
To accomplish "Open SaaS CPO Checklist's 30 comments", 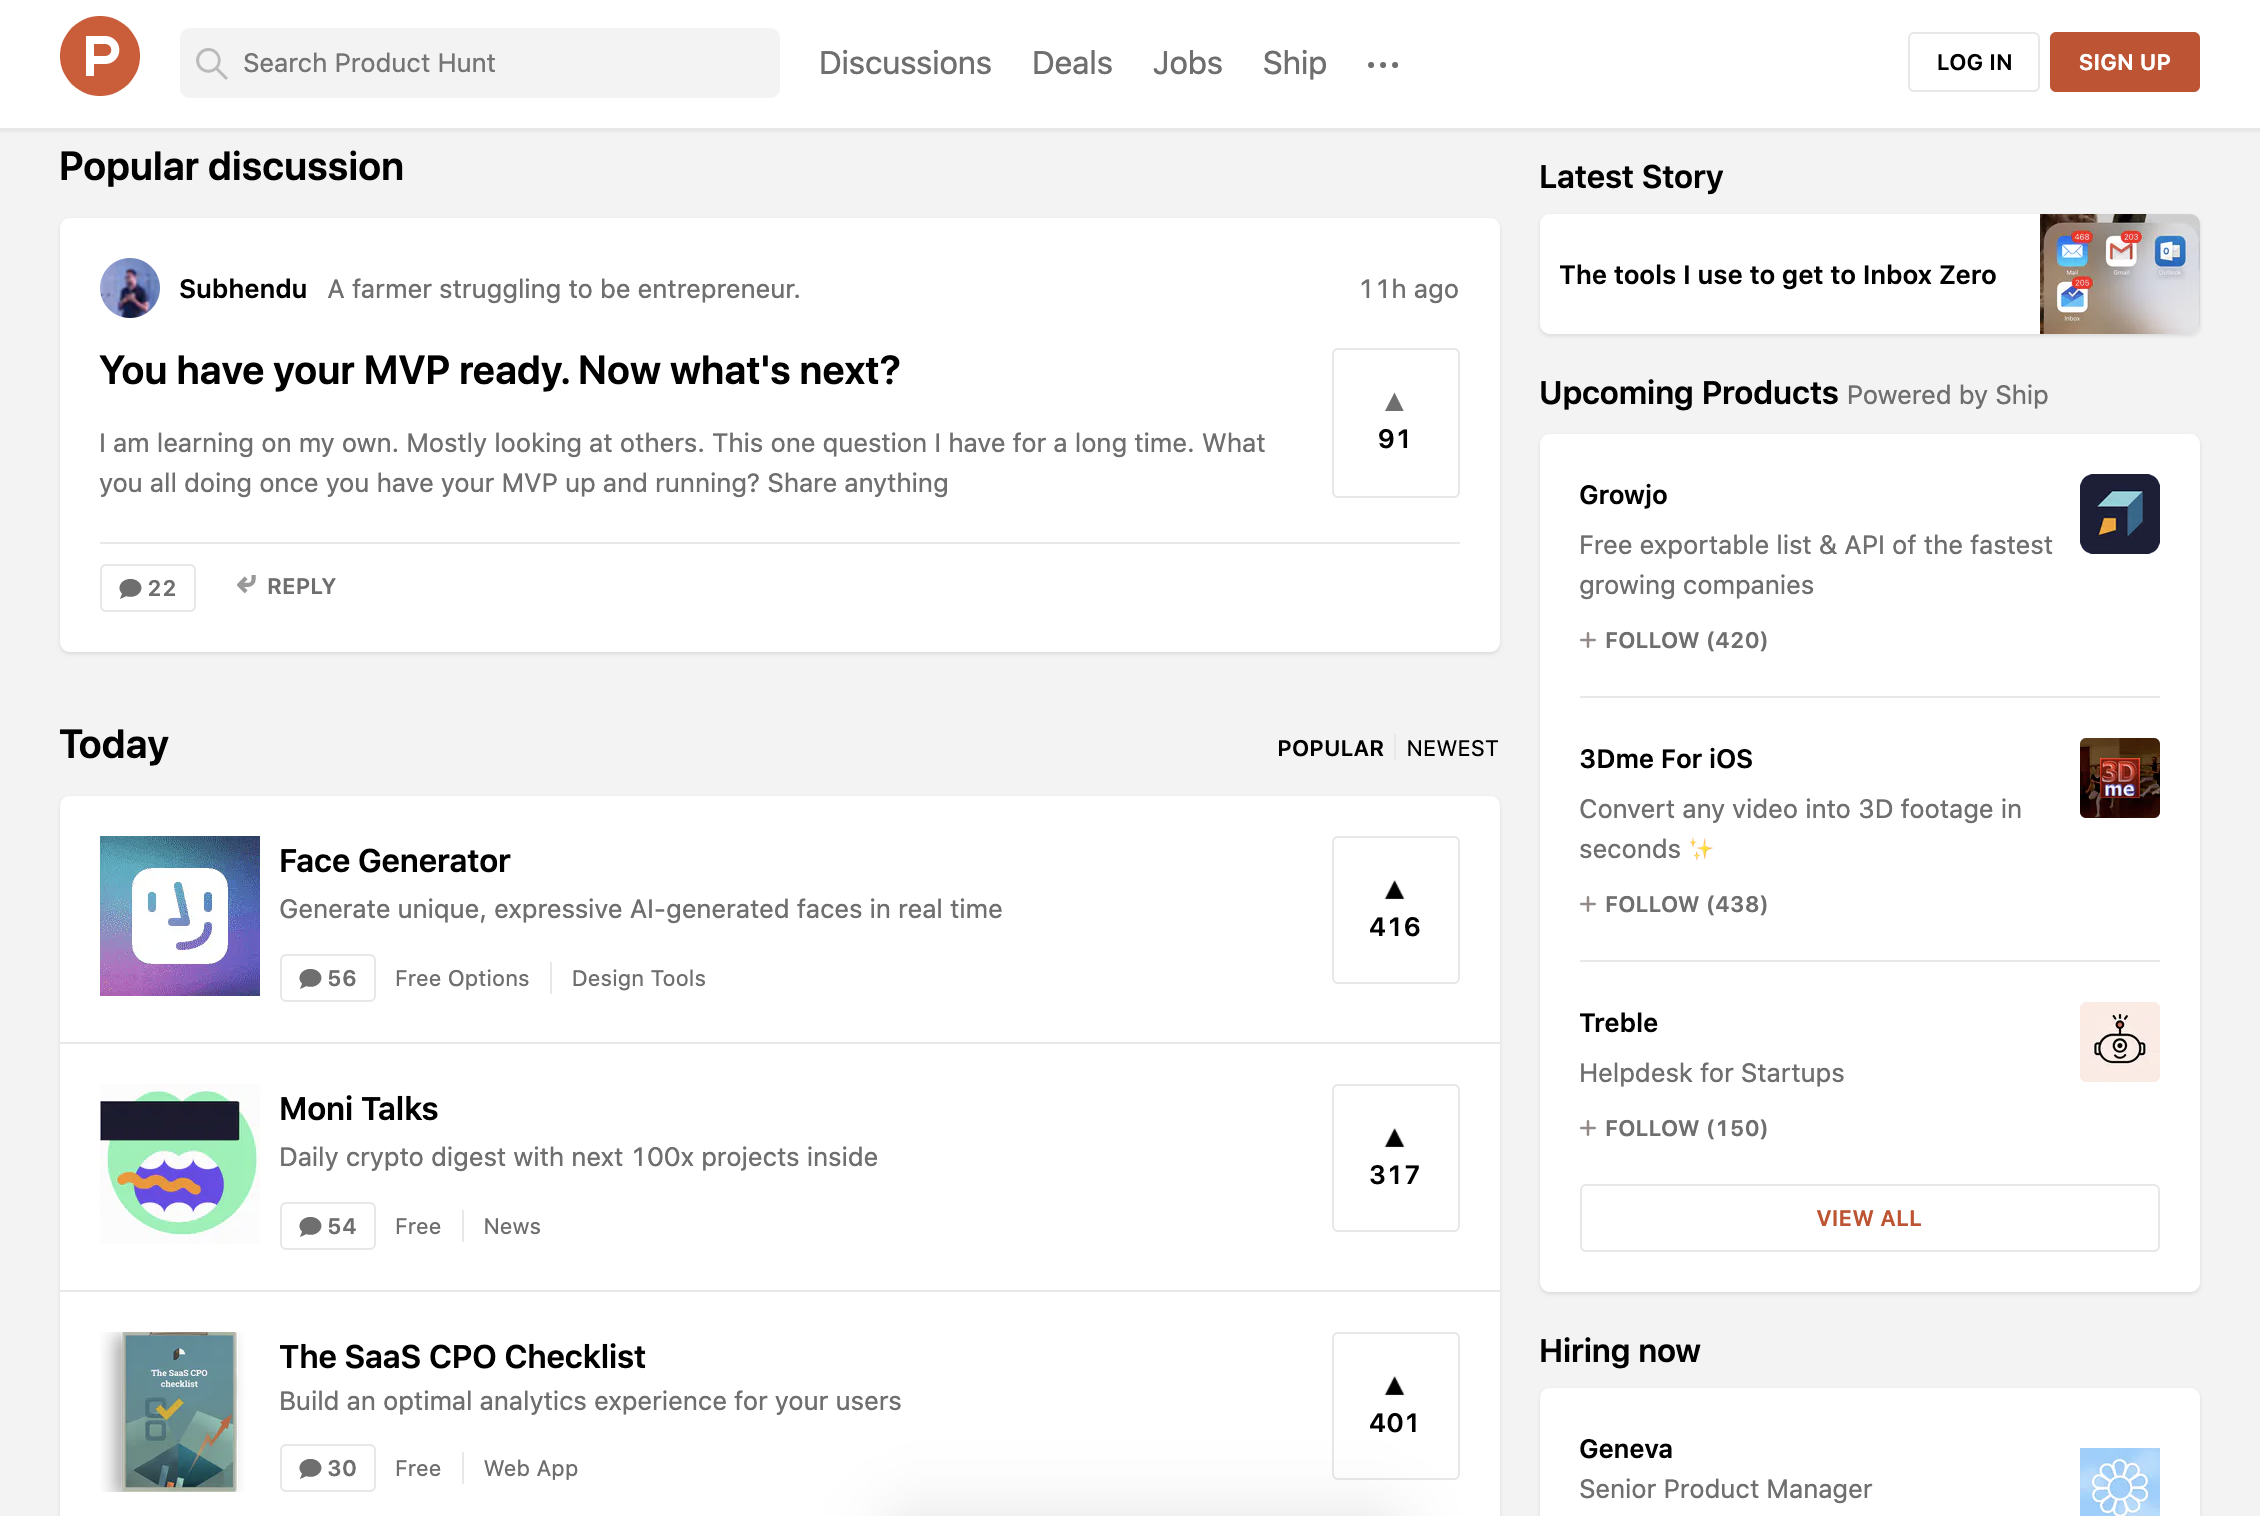I will [x=328, y=1468].
